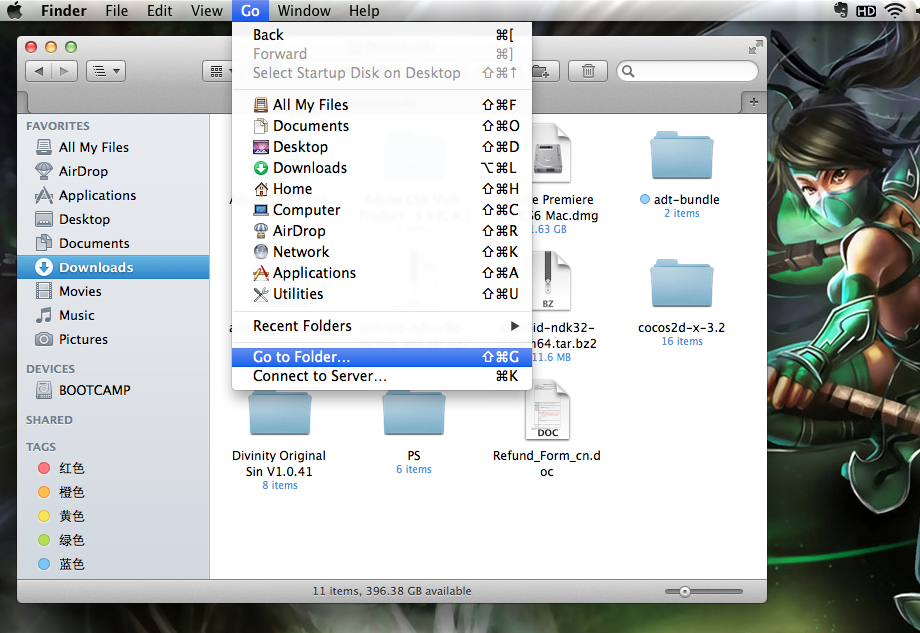Screen dimensions: 920x633
Task: Choose Documents in the Go menu
Action: (382, 126)
